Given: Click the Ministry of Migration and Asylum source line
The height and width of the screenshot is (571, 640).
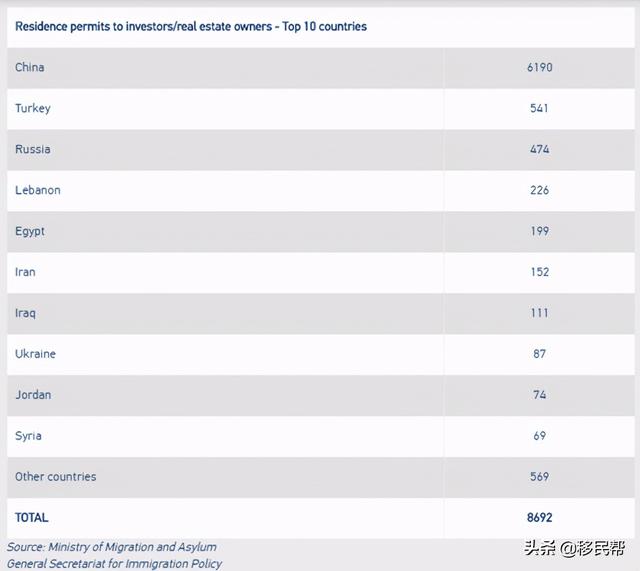Looking at the screenshot, I should click(112, 547).
